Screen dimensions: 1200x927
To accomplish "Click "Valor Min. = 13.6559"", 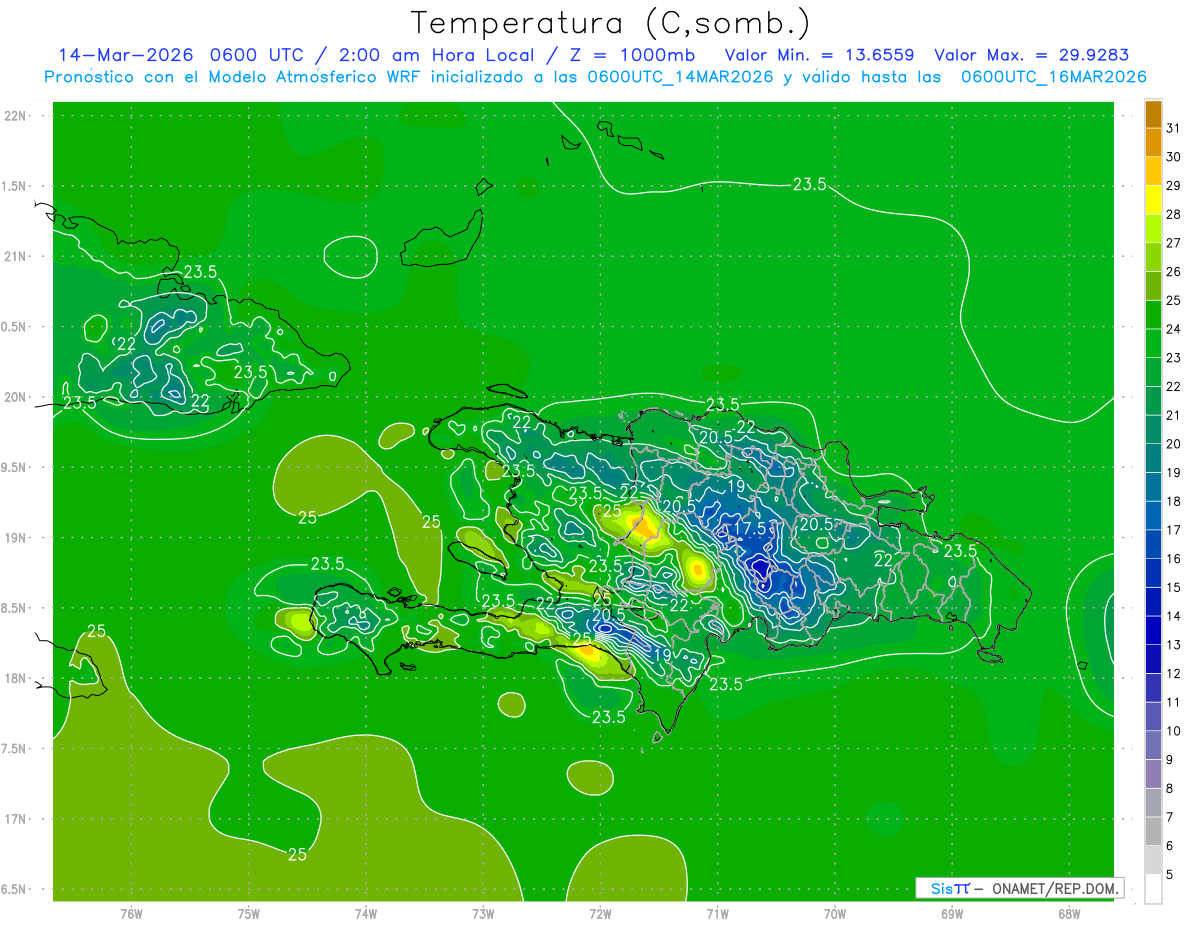I will pyautogui.click(x=820, y=55).
